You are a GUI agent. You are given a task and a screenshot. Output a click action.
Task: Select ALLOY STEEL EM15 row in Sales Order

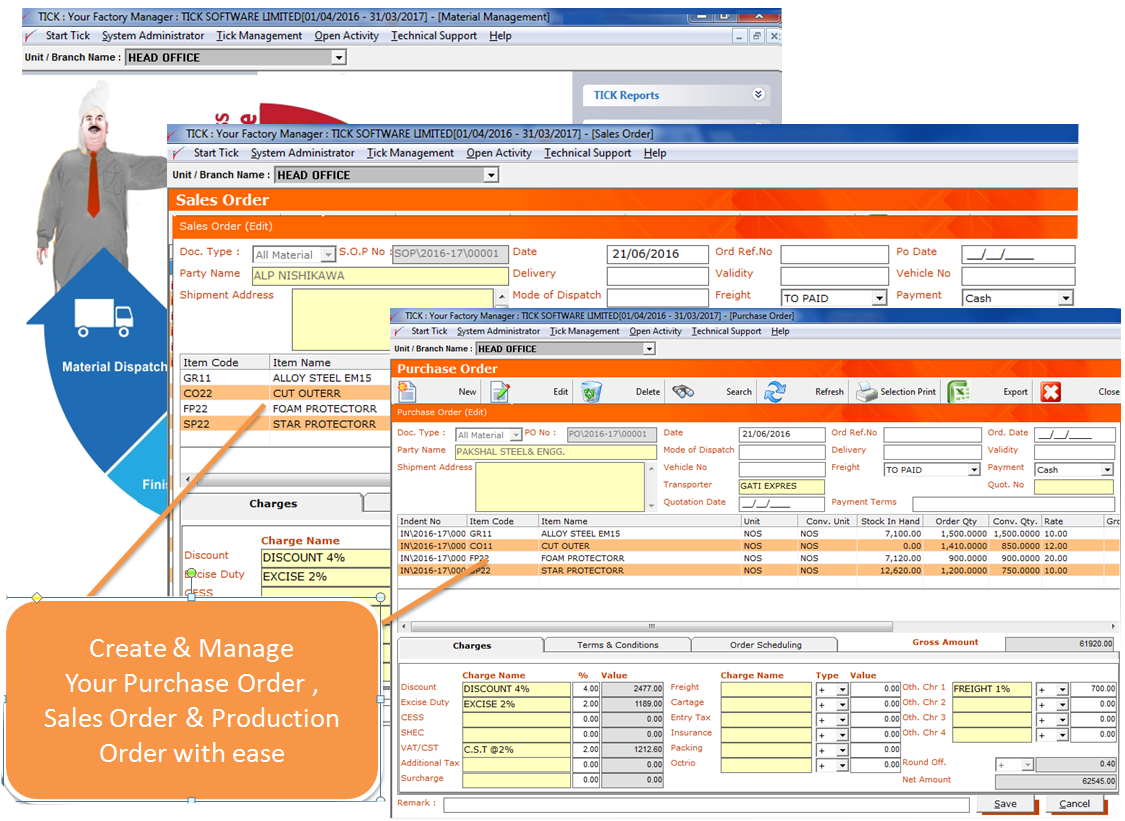pos(286,378)
